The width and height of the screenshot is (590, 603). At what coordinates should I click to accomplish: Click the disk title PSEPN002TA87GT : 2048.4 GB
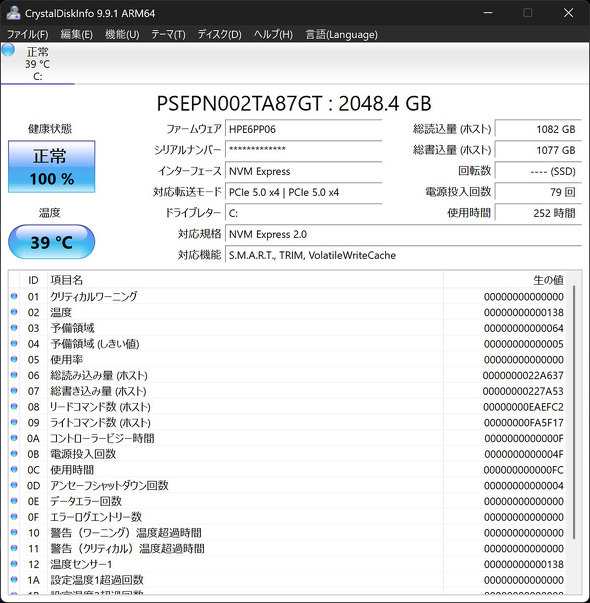tap(294, 103)
